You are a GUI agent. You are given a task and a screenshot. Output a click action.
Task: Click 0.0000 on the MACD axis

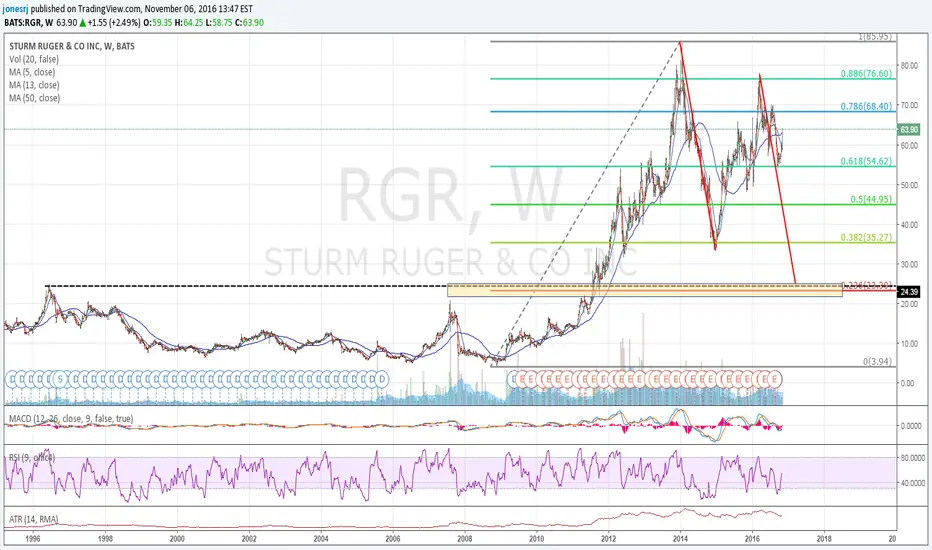(911, 426)
